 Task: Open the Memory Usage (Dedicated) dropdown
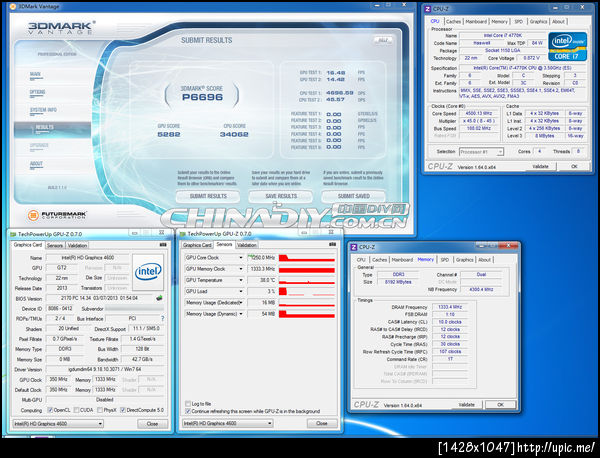pyautogui.click(x=241, y=303)
